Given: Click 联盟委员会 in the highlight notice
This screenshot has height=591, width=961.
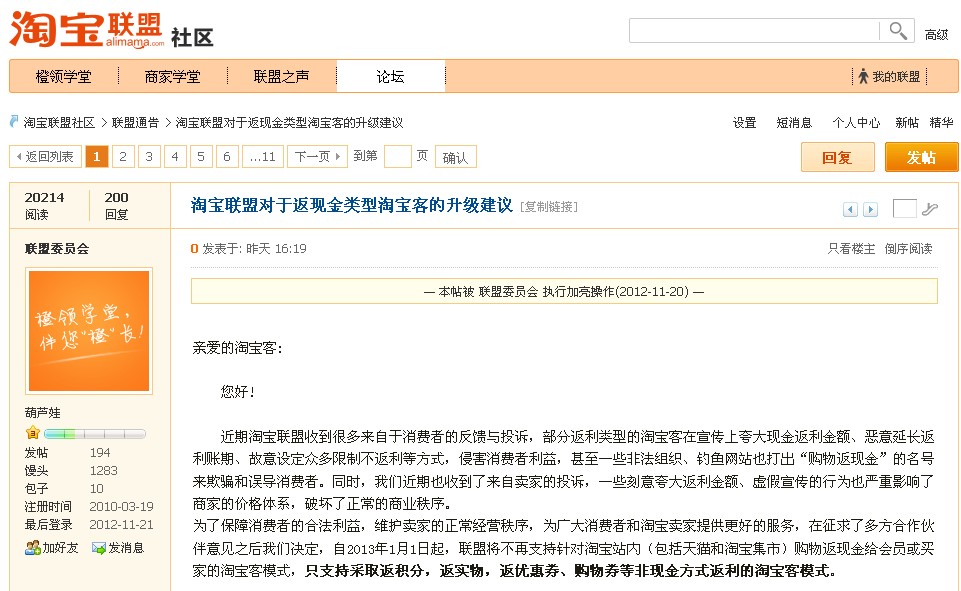Looking at the screenshot, I should point(508,291).
